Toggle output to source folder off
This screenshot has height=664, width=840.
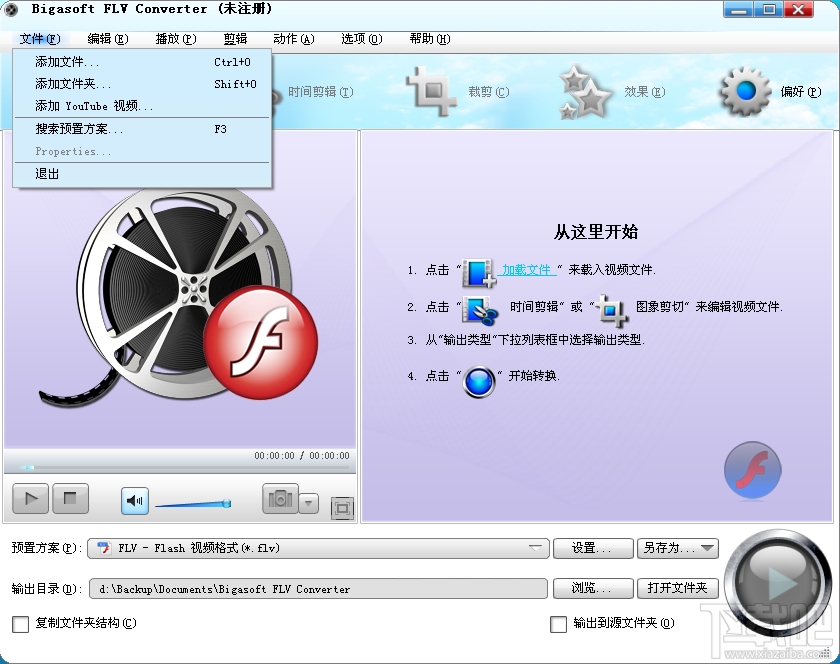click(558, 623)
